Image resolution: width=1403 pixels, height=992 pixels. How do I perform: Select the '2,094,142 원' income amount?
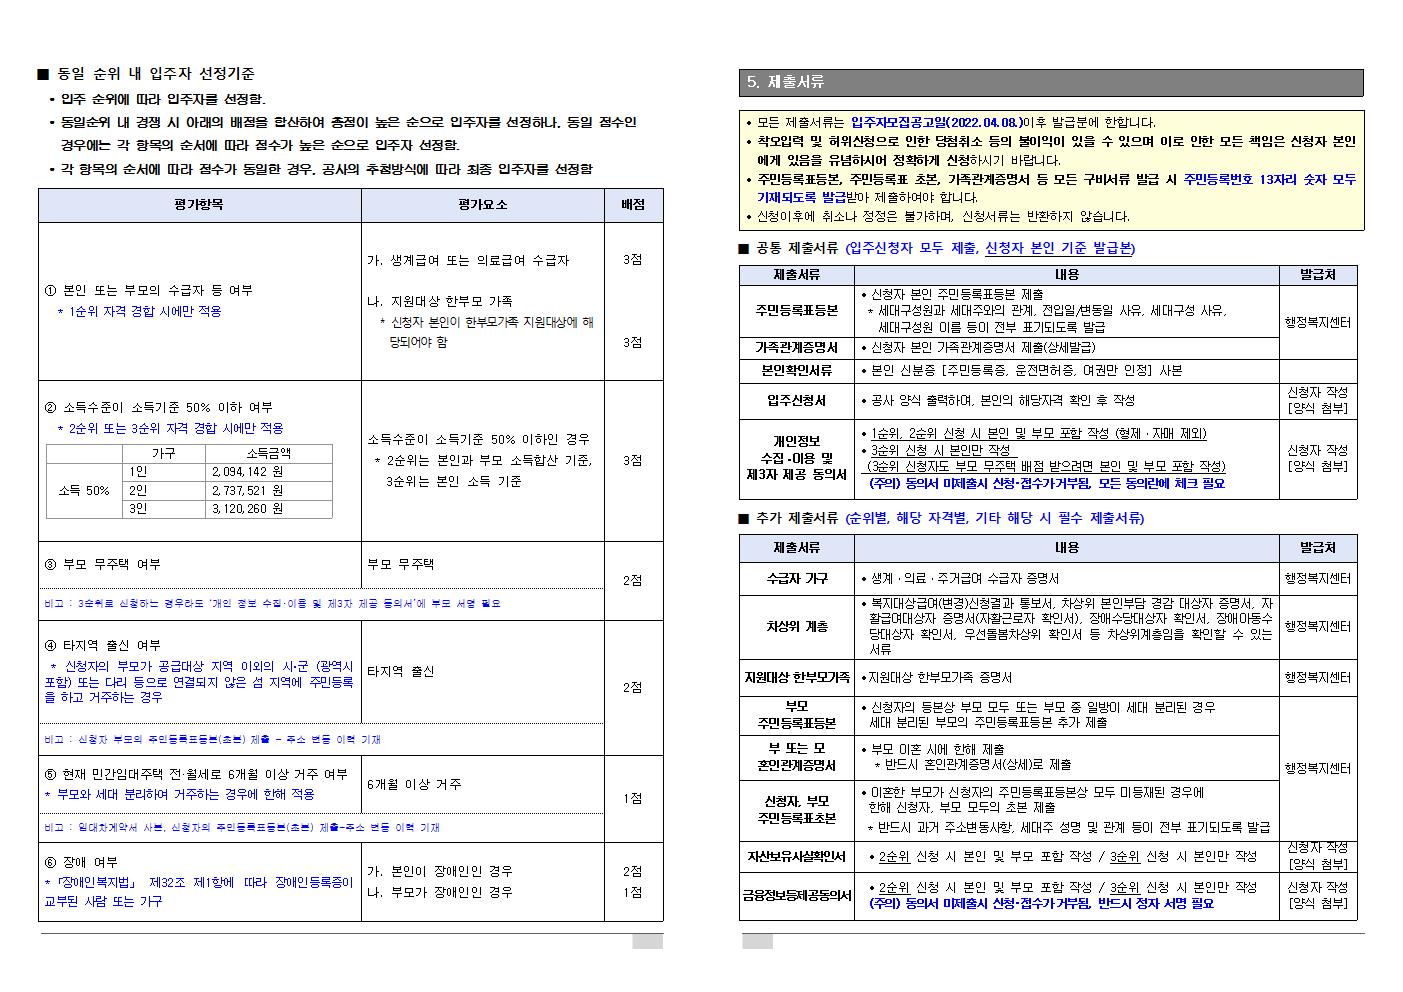247,472
